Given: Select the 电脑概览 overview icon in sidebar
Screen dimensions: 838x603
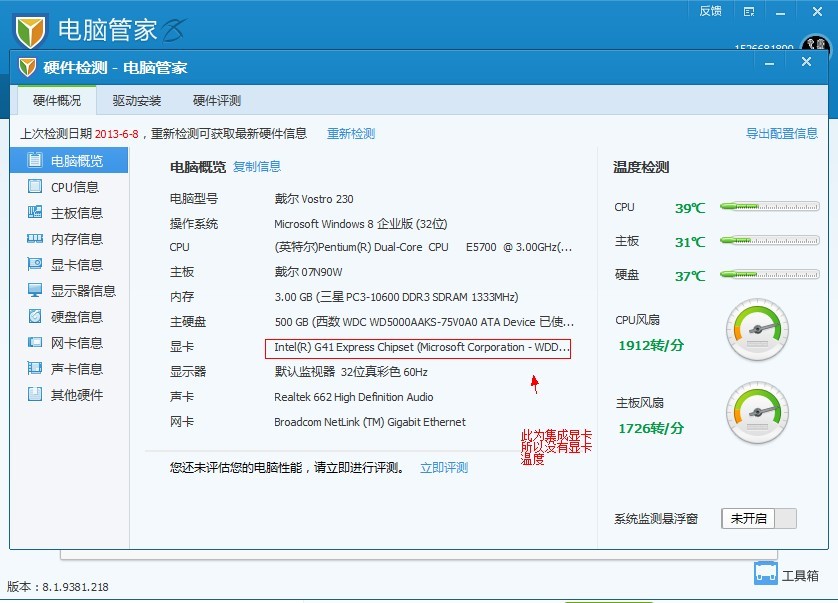Looking at the screenshot, I should pyautogui.click(x=35, y=160).
